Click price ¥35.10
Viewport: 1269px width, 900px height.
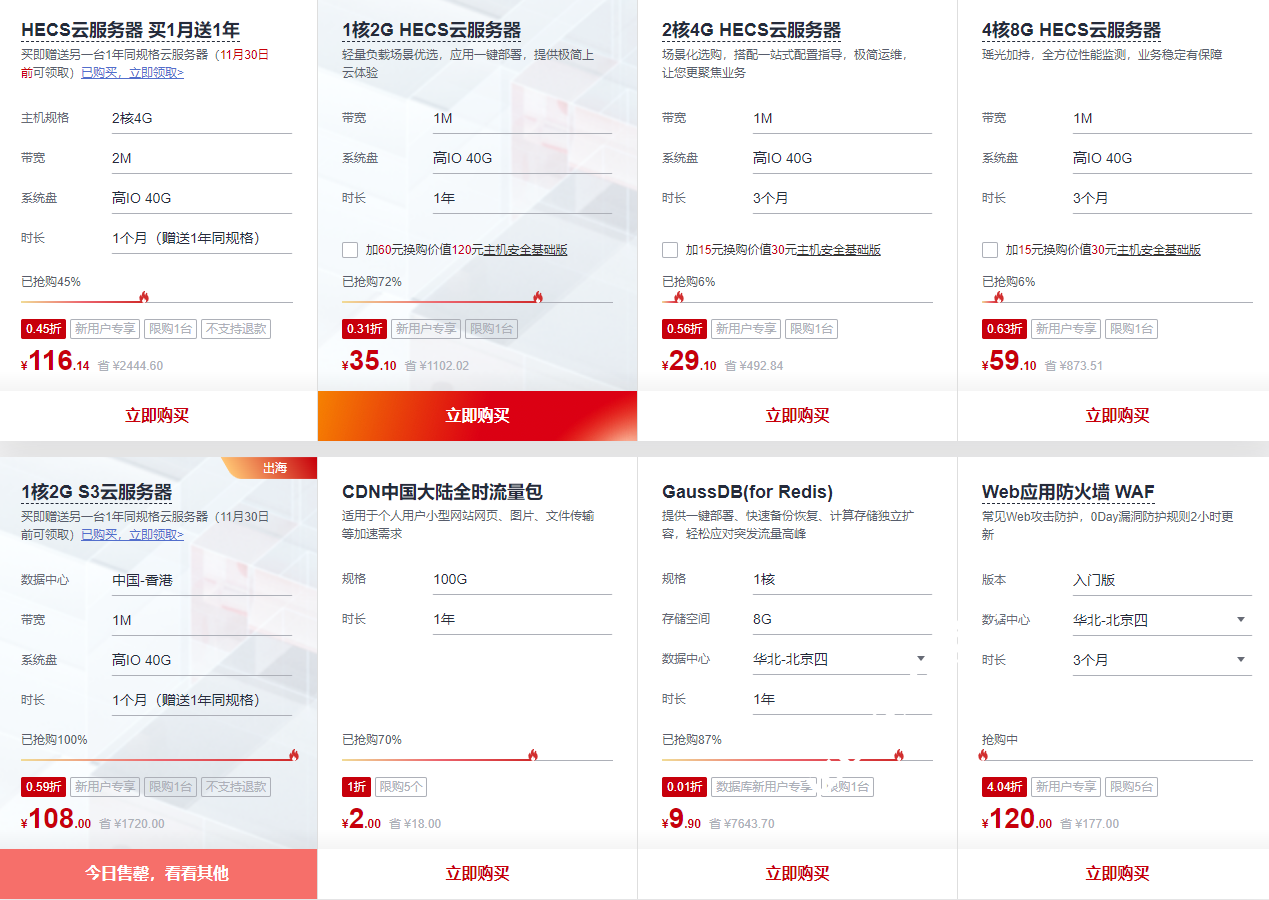pyautogui.click(x=369, y=361)
